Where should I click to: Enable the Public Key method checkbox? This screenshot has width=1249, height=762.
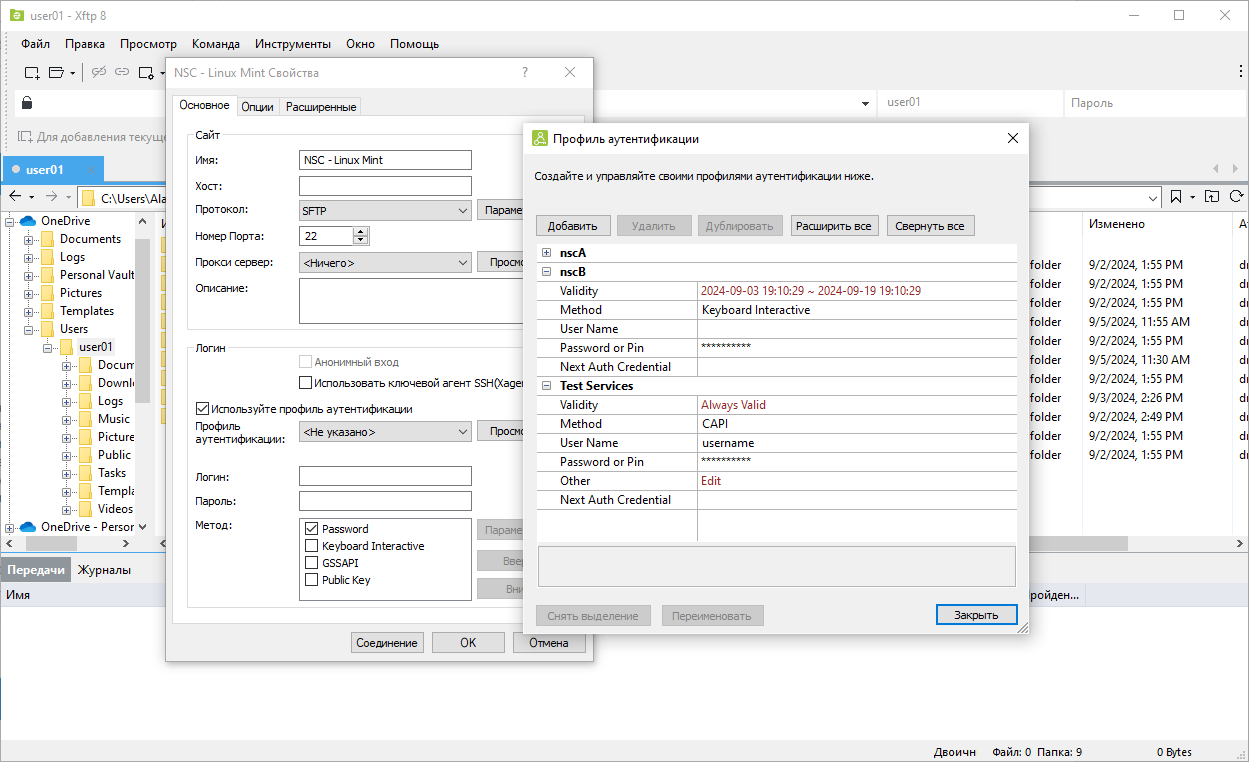click(312, 580)
